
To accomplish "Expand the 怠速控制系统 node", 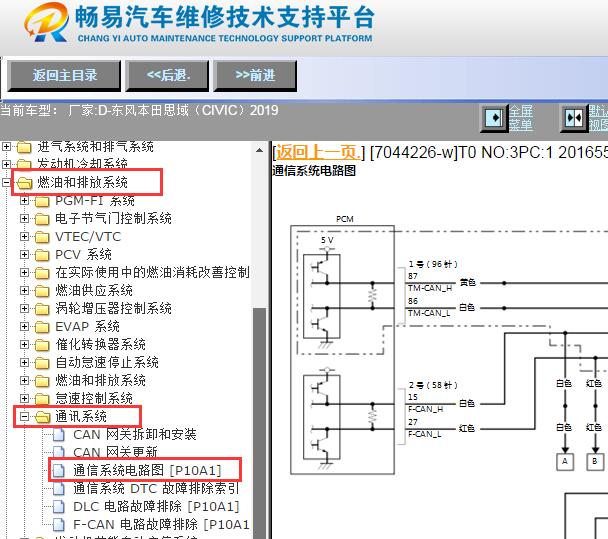I will pos(24,398).
